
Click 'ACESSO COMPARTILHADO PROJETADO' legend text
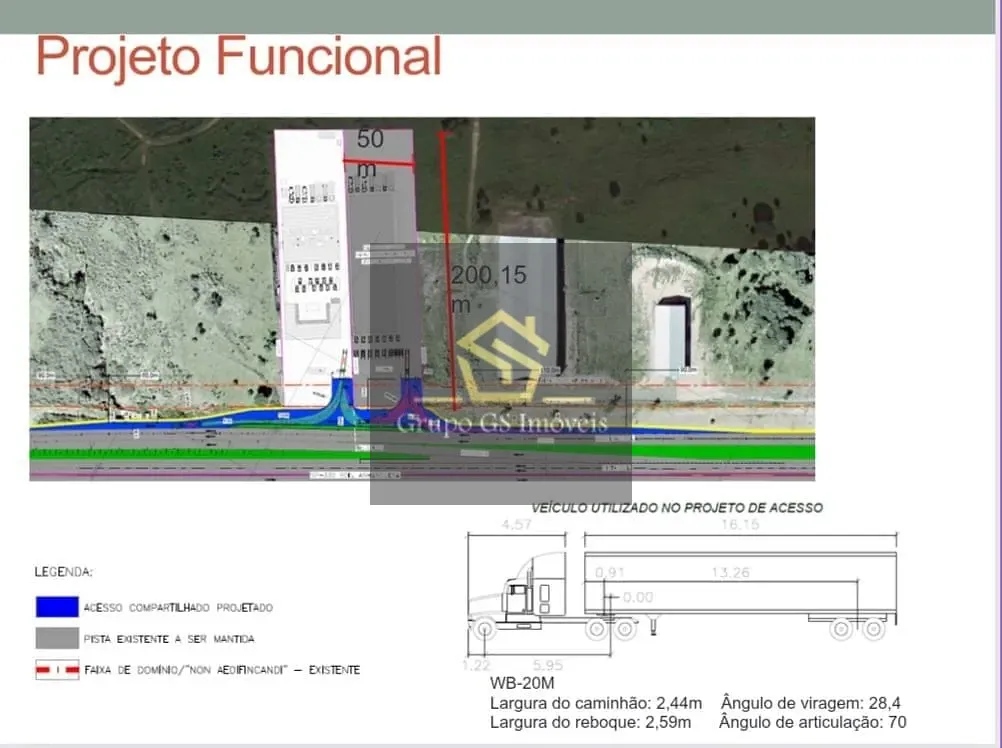[178, 607]
